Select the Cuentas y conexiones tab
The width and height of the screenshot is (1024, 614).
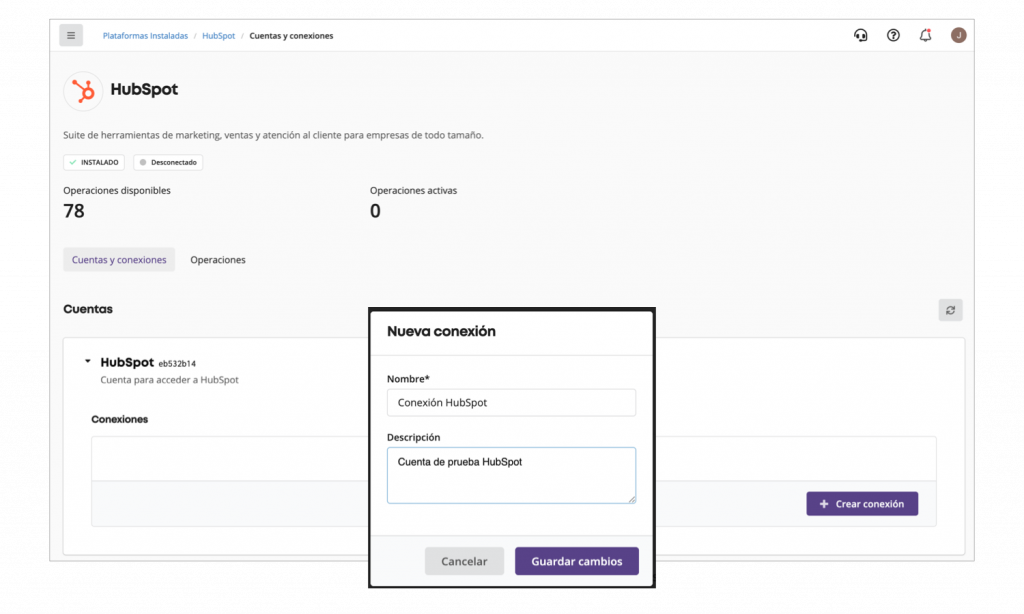pyautogui.click(x=119, y=259)
